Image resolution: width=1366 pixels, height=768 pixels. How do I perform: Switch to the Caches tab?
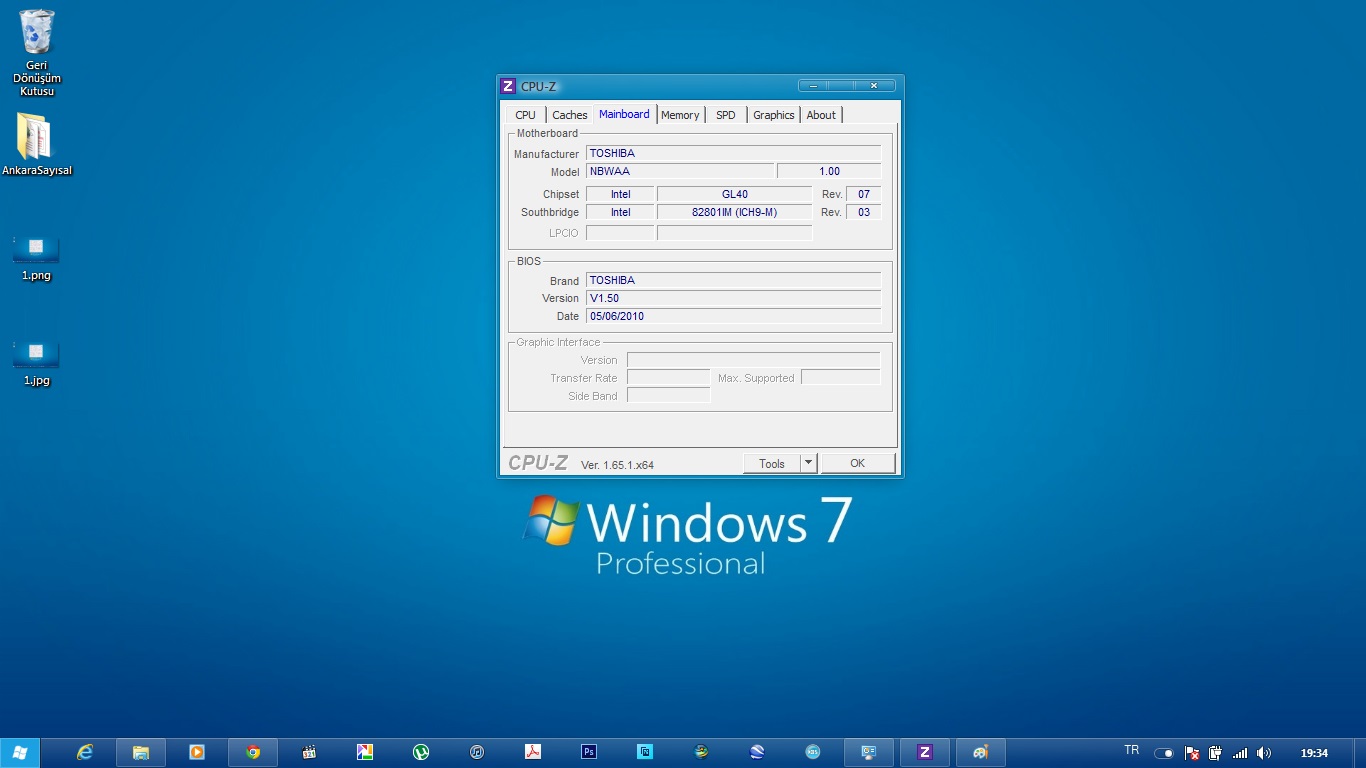point(570,115)
